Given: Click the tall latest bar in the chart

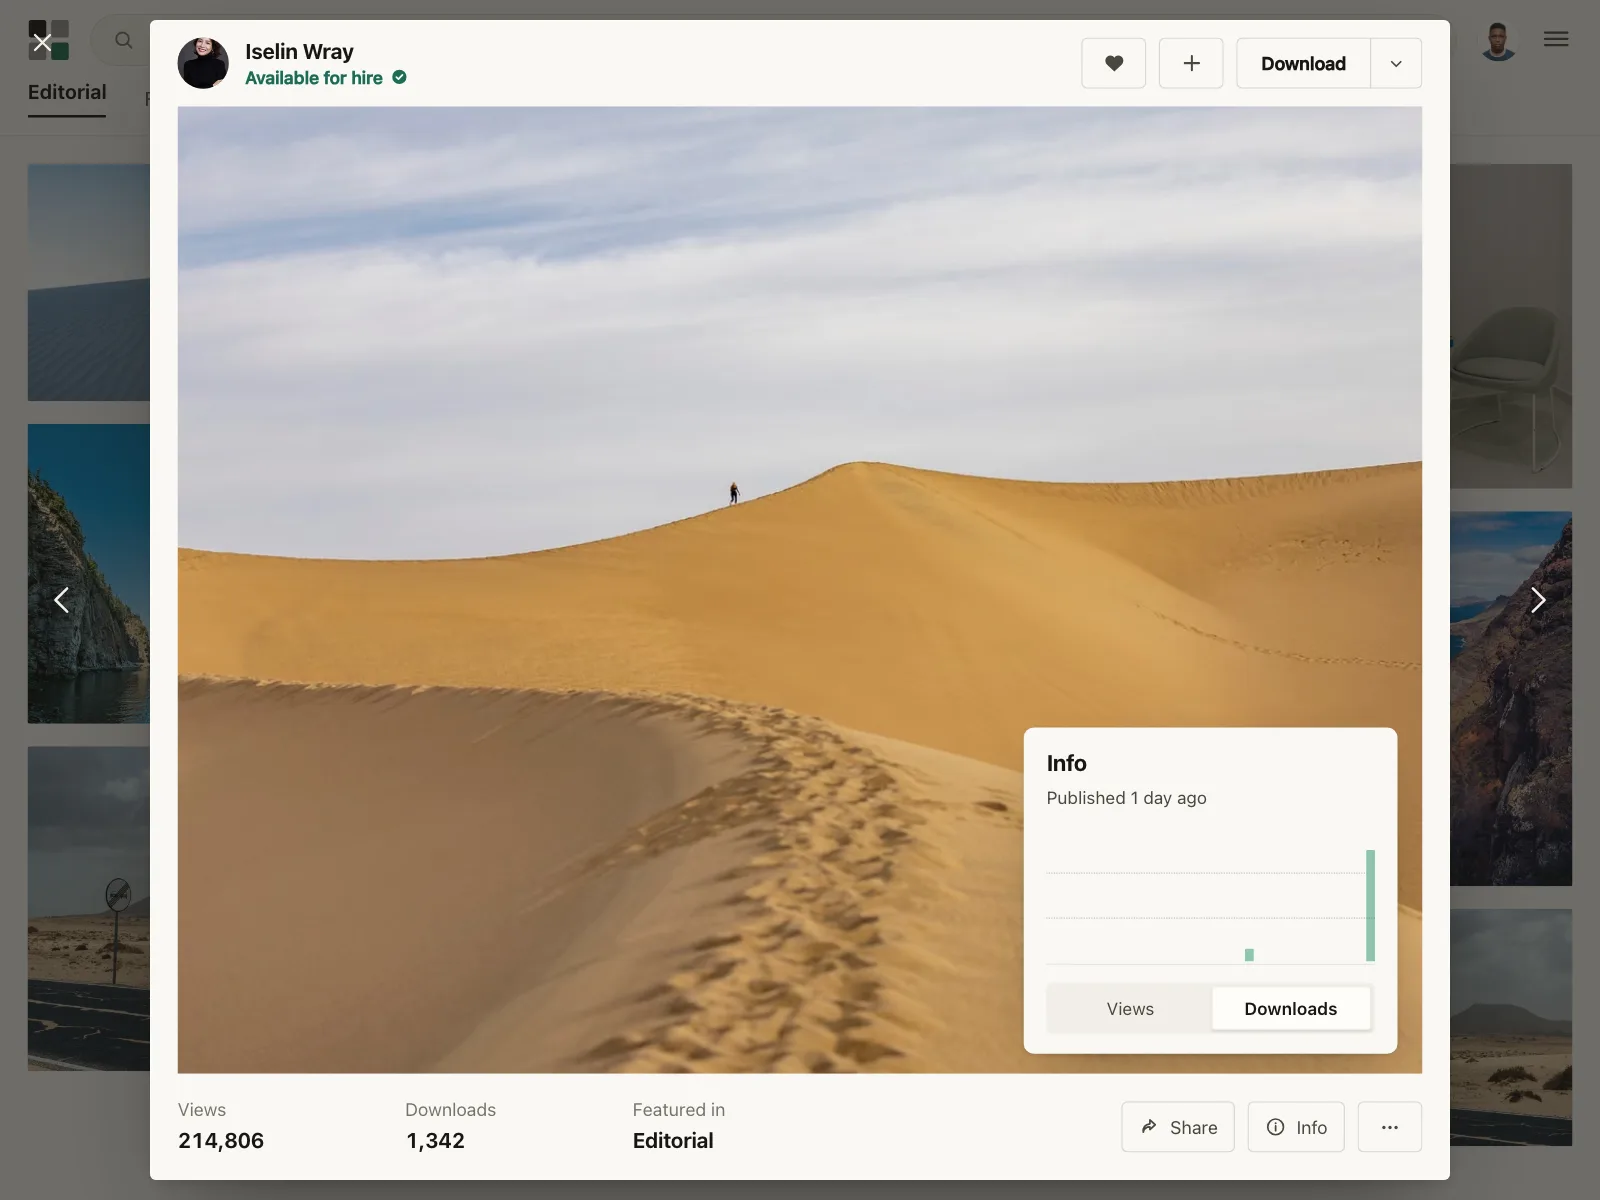Looking at the screenshot, I should pyautogui.click(x=1370, y=906).
